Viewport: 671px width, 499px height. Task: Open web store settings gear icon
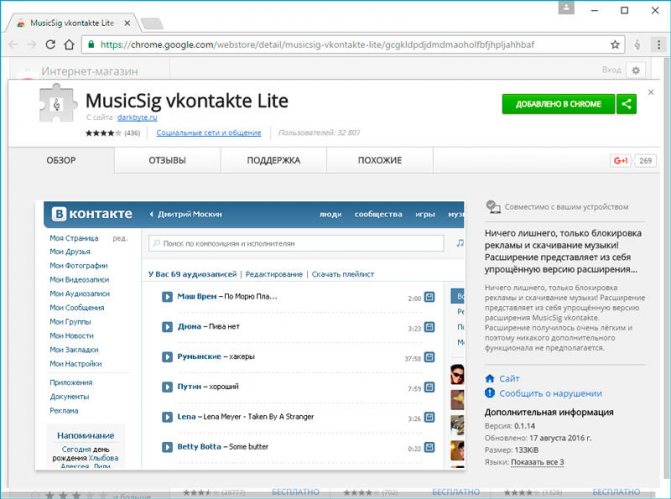[635, 70]
